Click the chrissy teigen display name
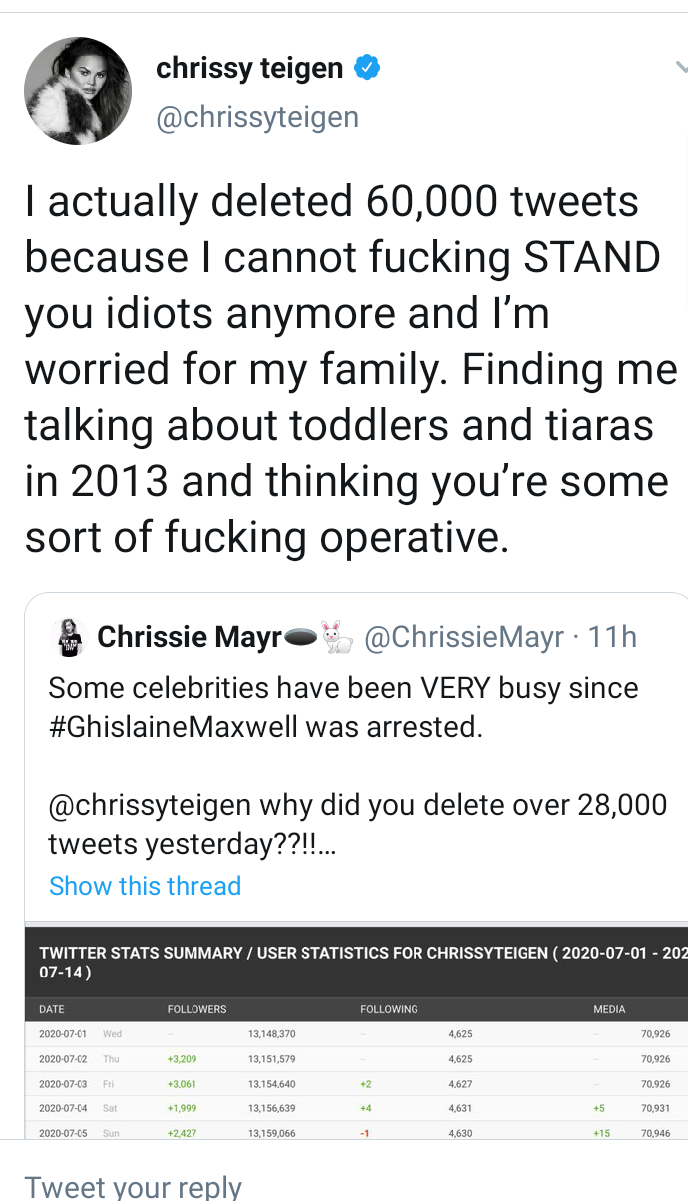This screenshot has height=1201, width=688. tap(249, 69)
